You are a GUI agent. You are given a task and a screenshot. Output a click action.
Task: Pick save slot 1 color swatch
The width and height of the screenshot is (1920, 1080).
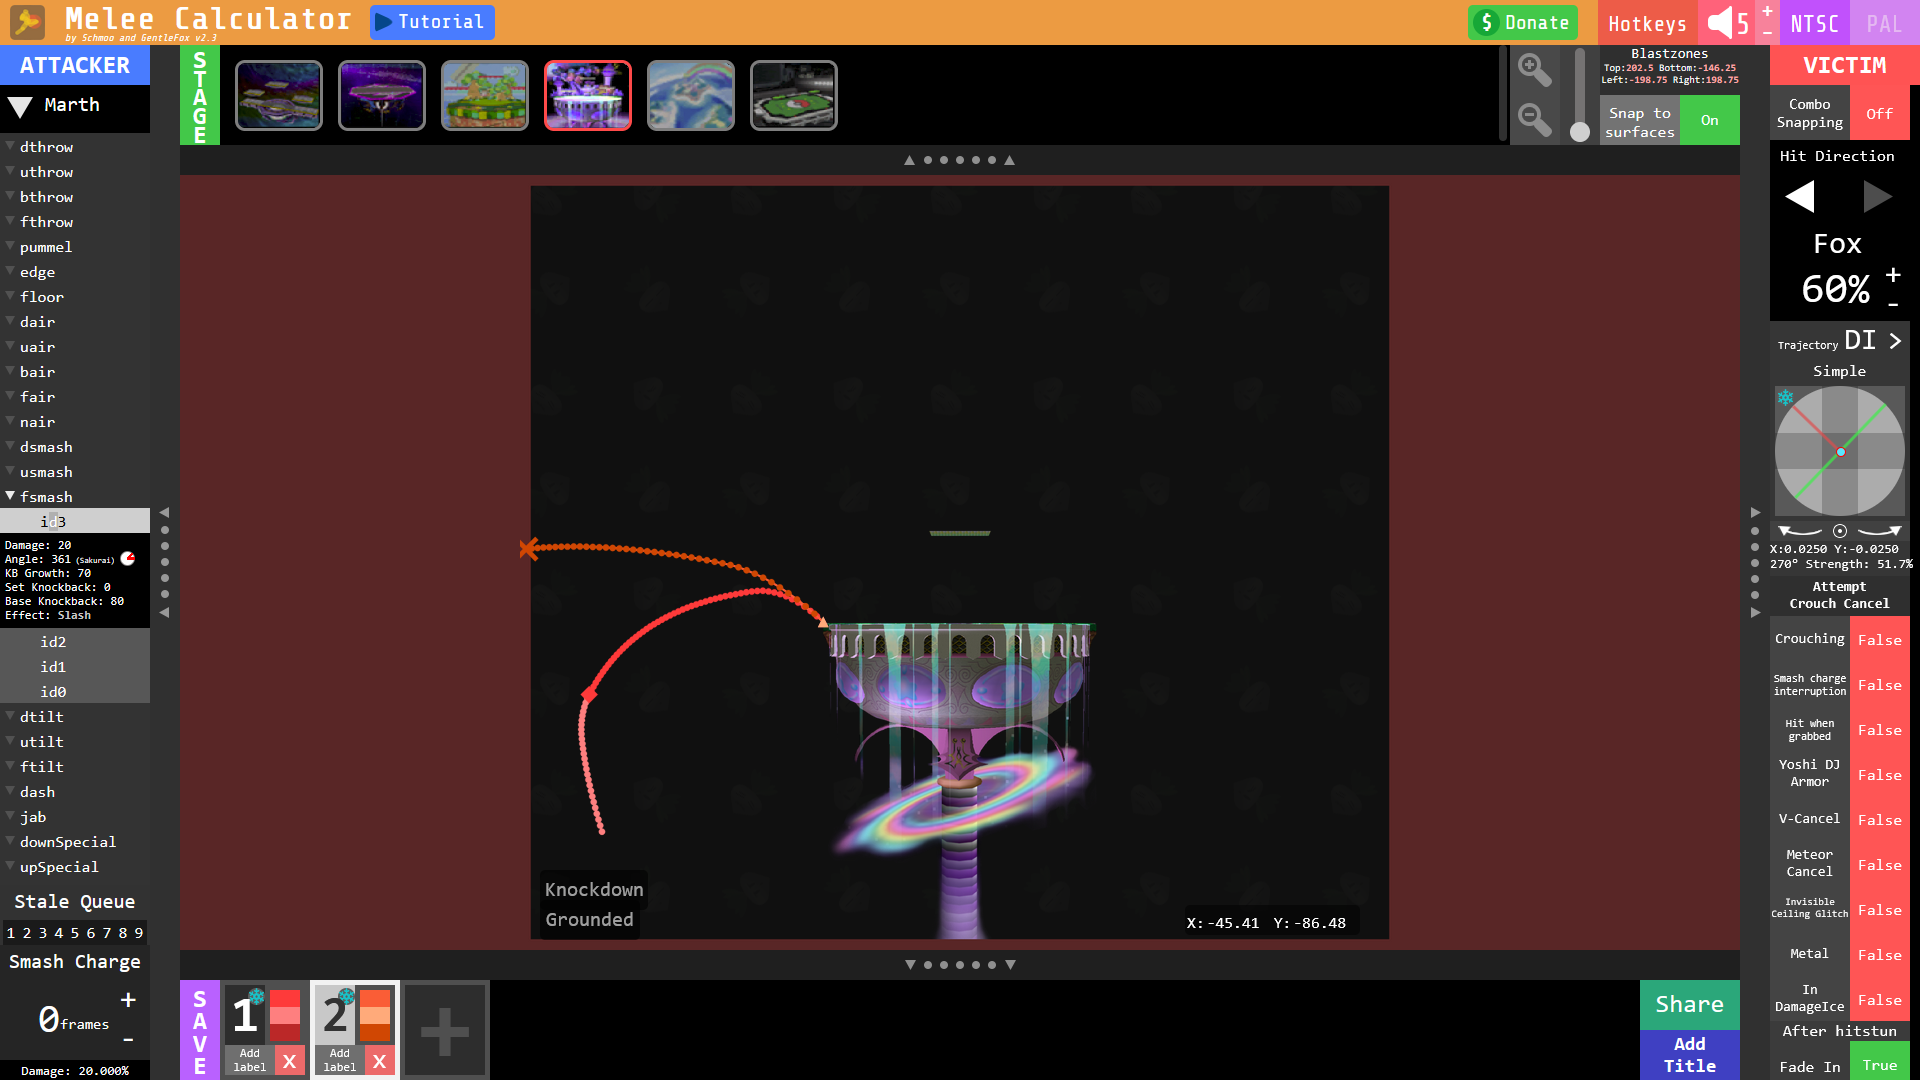coord(285,1016)
